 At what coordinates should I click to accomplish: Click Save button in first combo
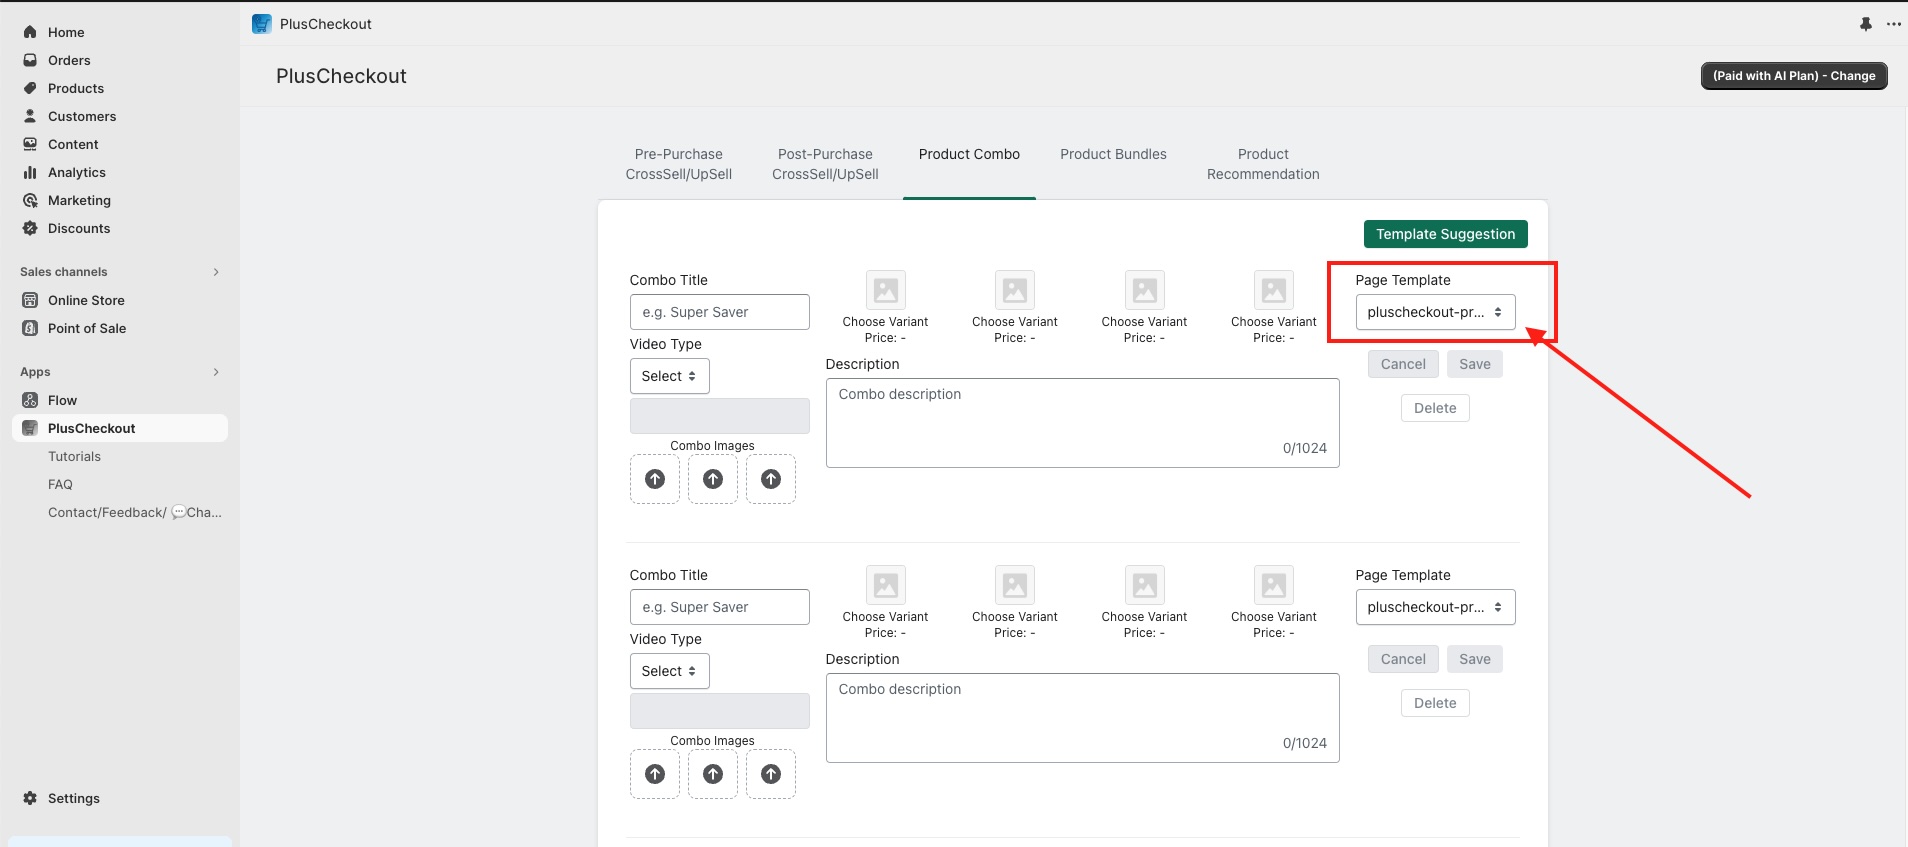point(1474,364)
